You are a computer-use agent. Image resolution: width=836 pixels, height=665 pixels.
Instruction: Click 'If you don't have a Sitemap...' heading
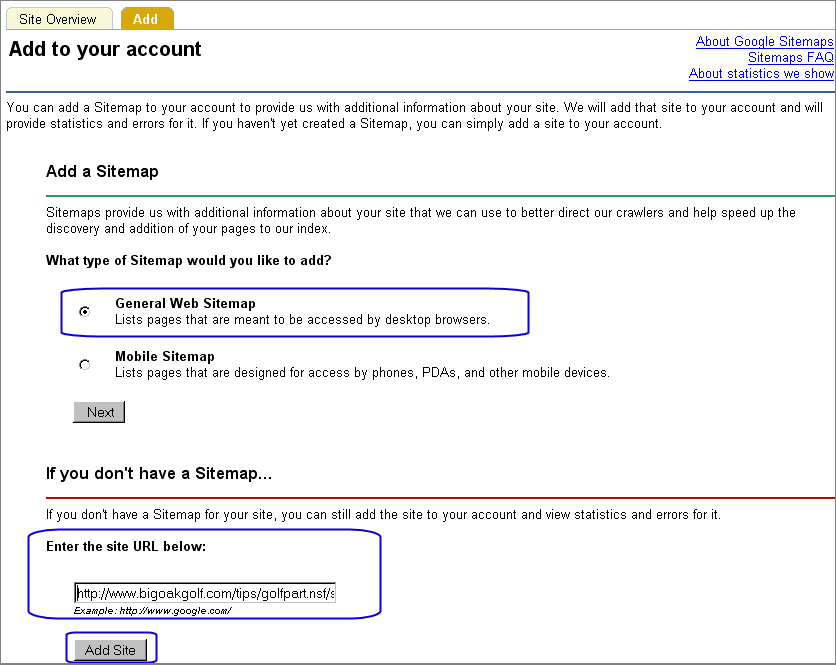pyautogui.click(x=159, y=474)
